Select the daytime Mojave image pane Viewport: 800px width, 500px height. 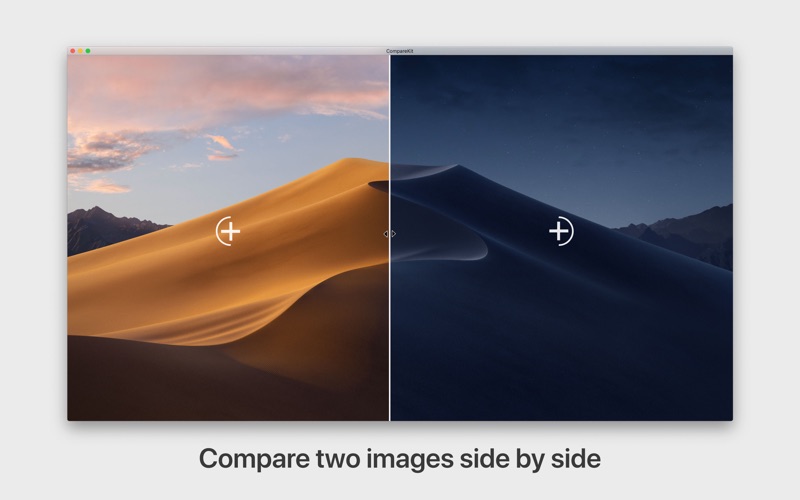[228, 238]
